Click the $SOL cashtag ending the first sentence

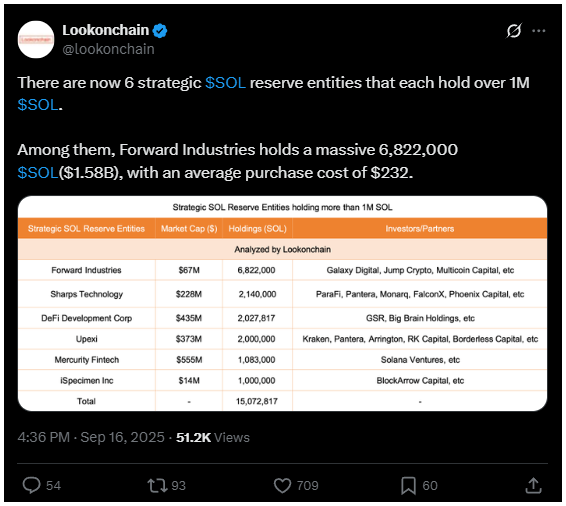click(x=38, y=105)
